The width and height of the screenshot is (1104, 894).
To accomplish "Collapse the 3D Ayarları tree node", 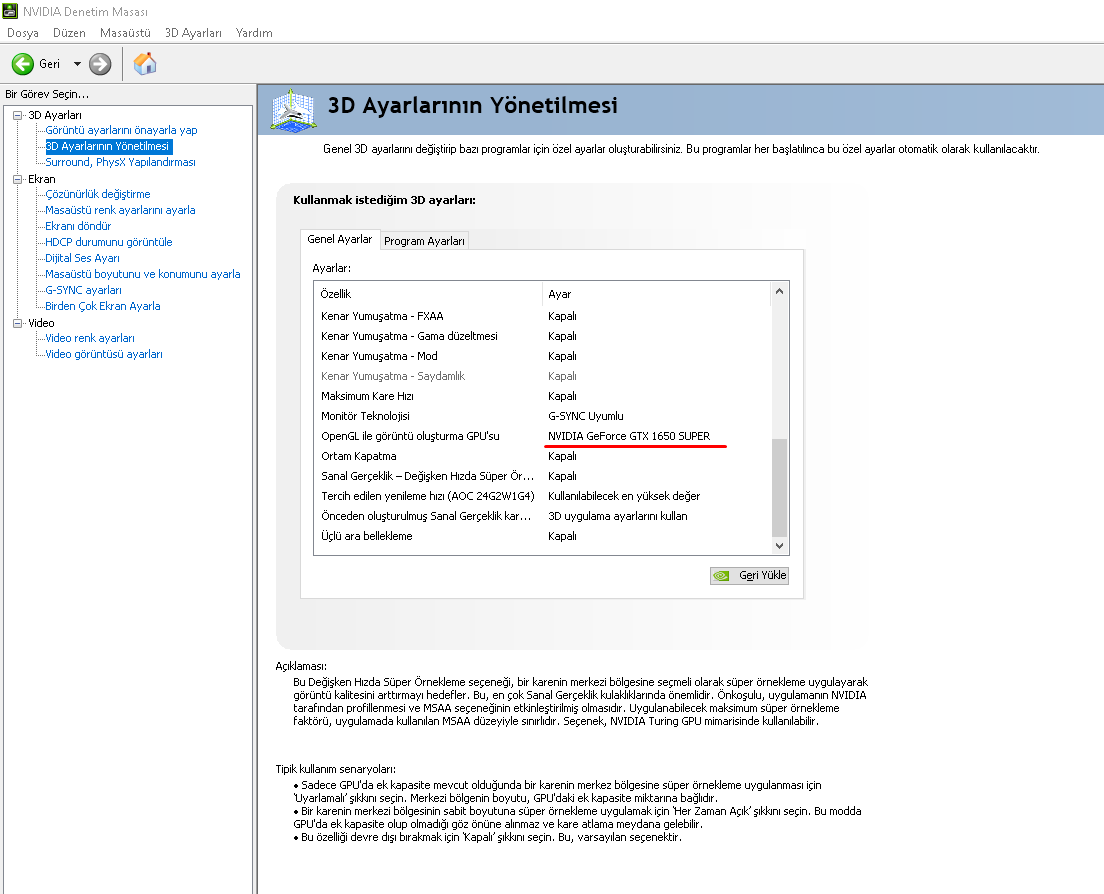I will 18,115.
